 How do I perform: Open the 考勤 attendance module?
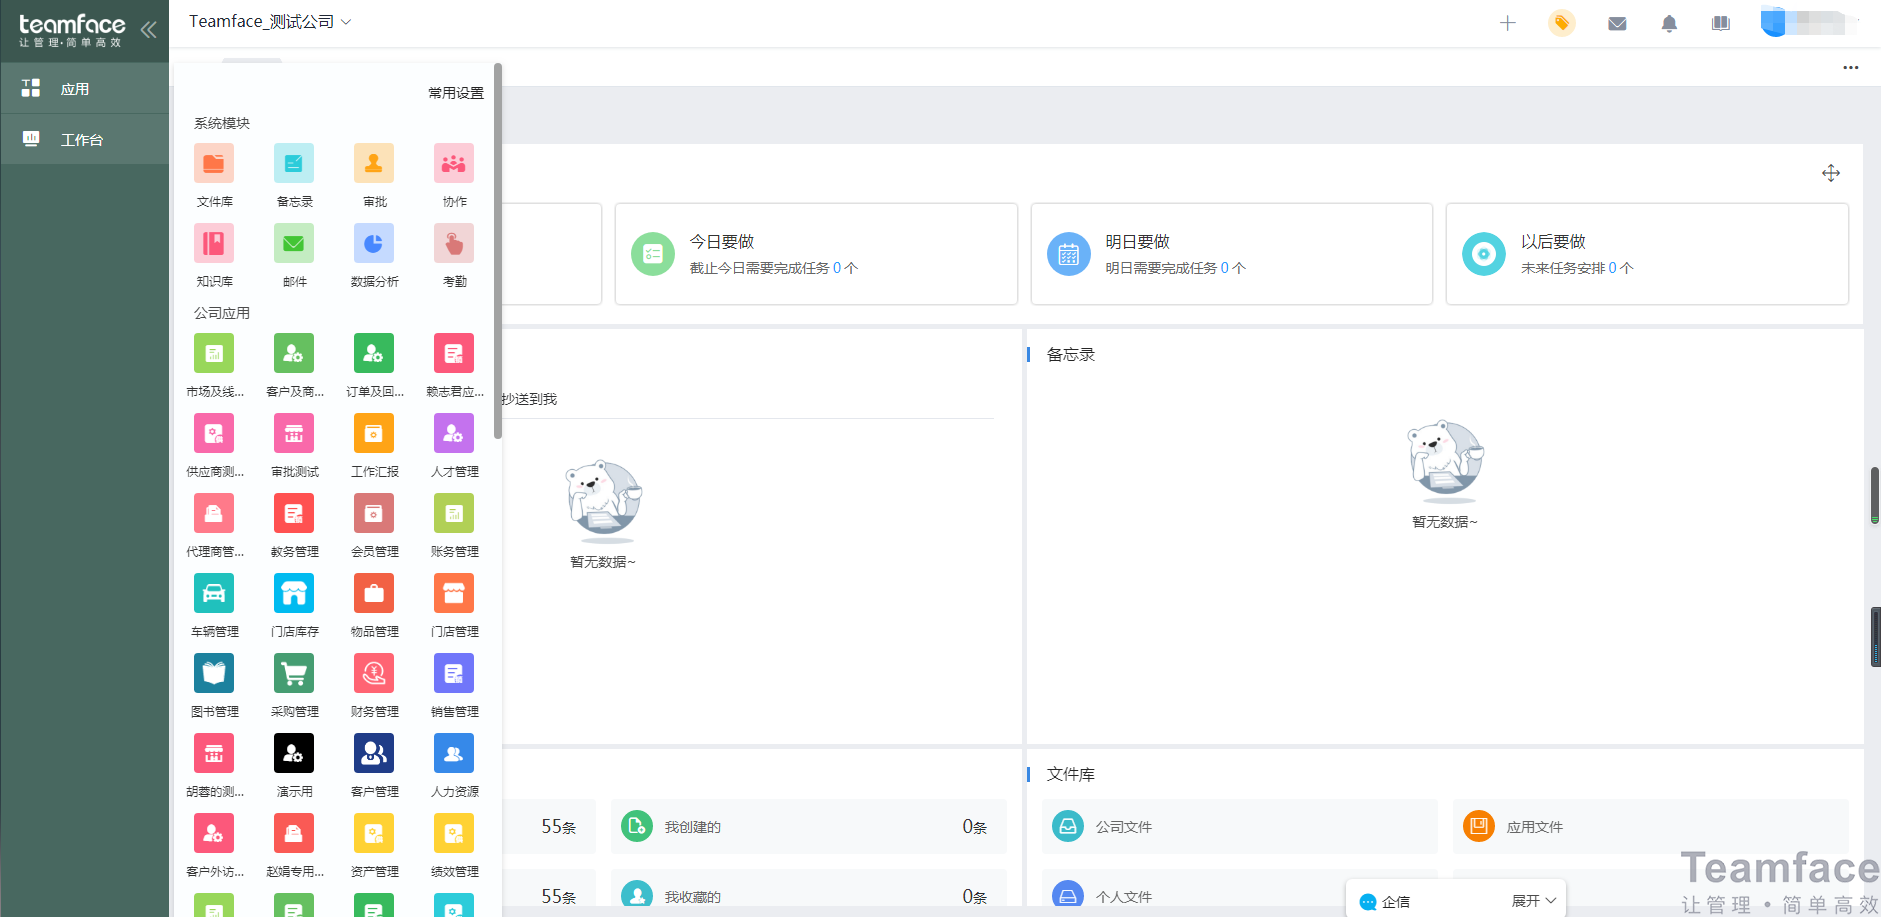(x=454, y=244)
